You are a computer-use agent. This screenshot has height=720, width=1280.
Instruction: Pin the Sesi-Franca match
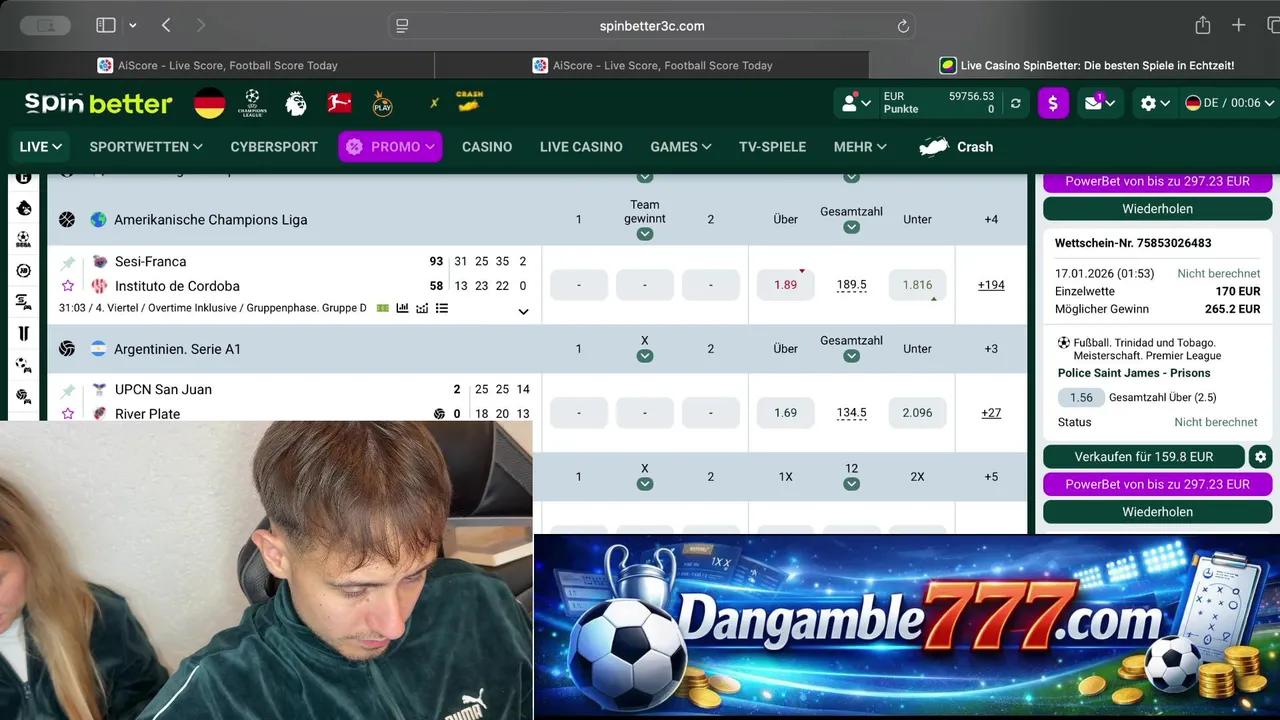[67, 261]
